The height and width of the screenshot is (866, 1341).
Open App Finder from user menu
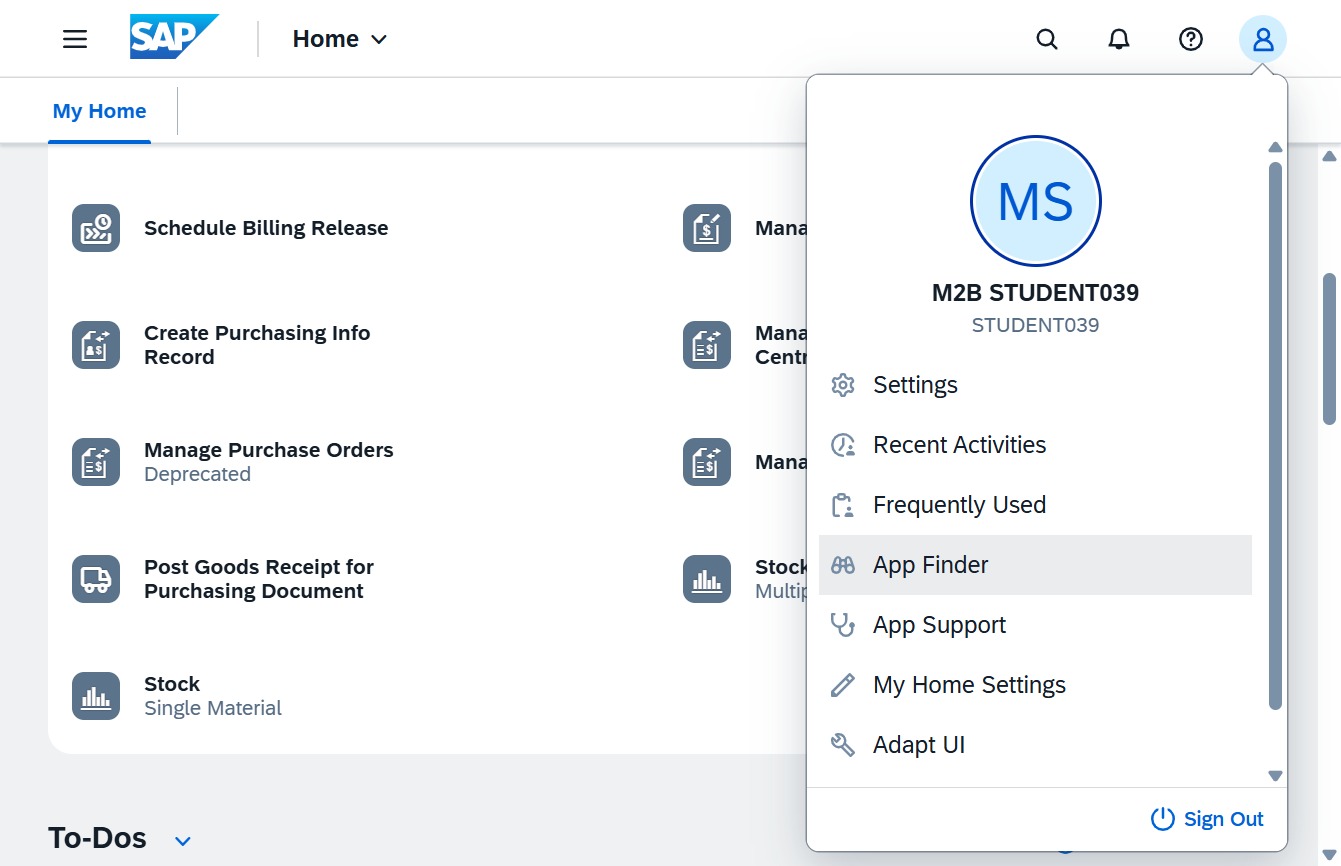tap(1035, 565)
